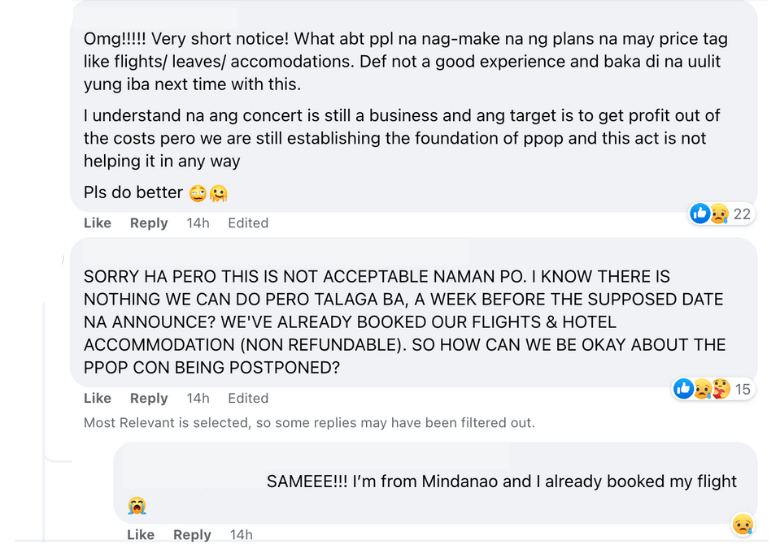Open the 15 reactions count

[x=743, y=390]
